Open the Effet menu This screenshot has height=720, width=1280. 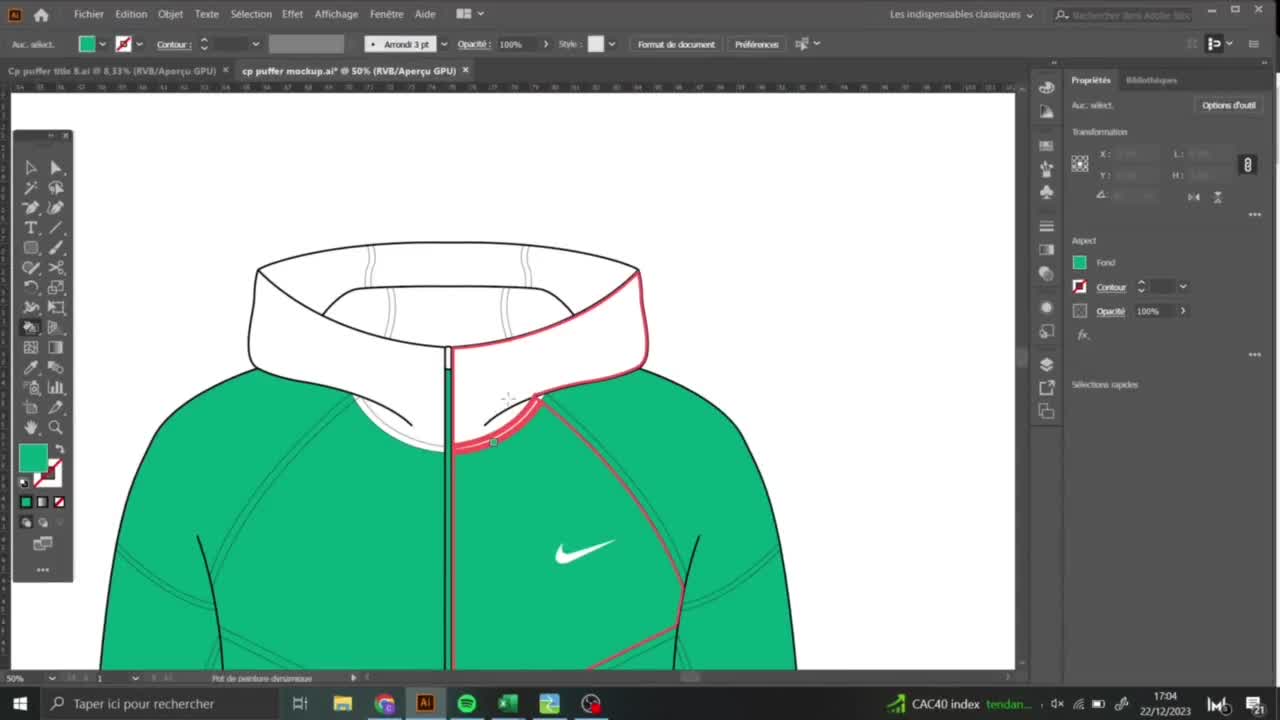click(292, 14)
